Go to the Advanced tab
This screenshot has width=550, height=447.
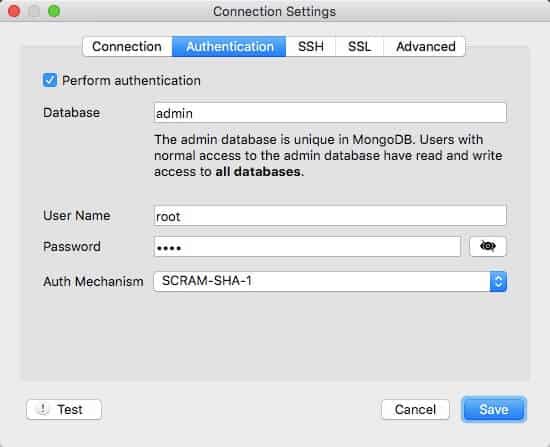[x=425, y=46]
